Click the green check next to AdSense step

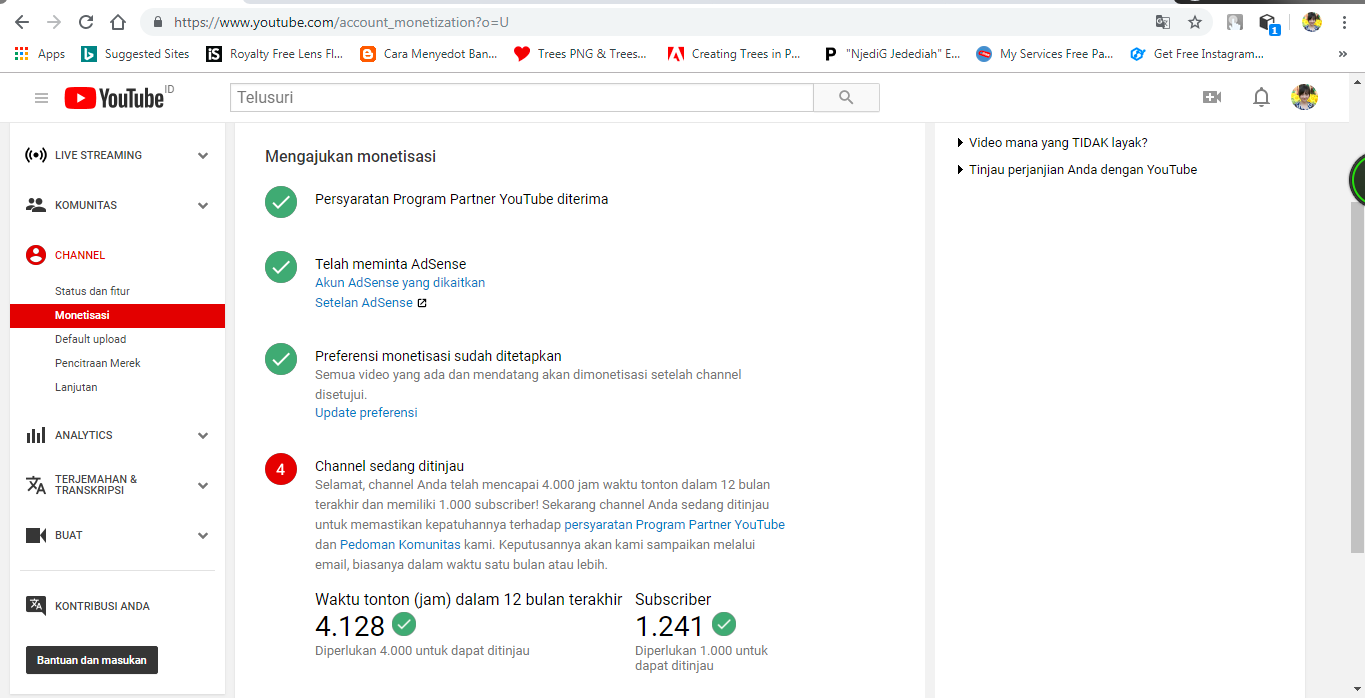pos(281,268)
